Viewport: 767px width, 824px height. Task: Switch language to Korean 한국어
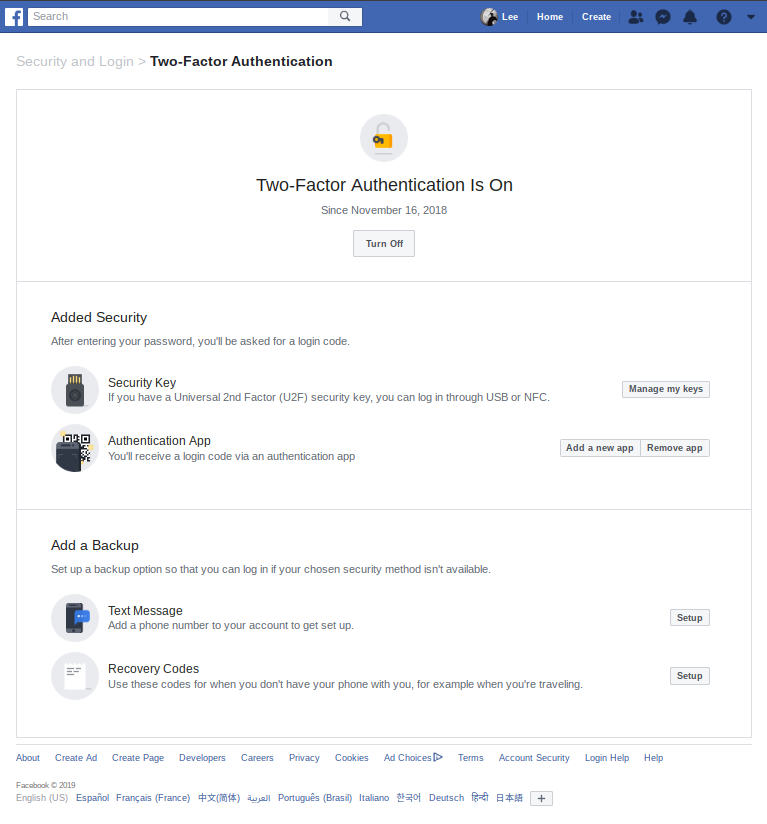click(x=409, y=798)
